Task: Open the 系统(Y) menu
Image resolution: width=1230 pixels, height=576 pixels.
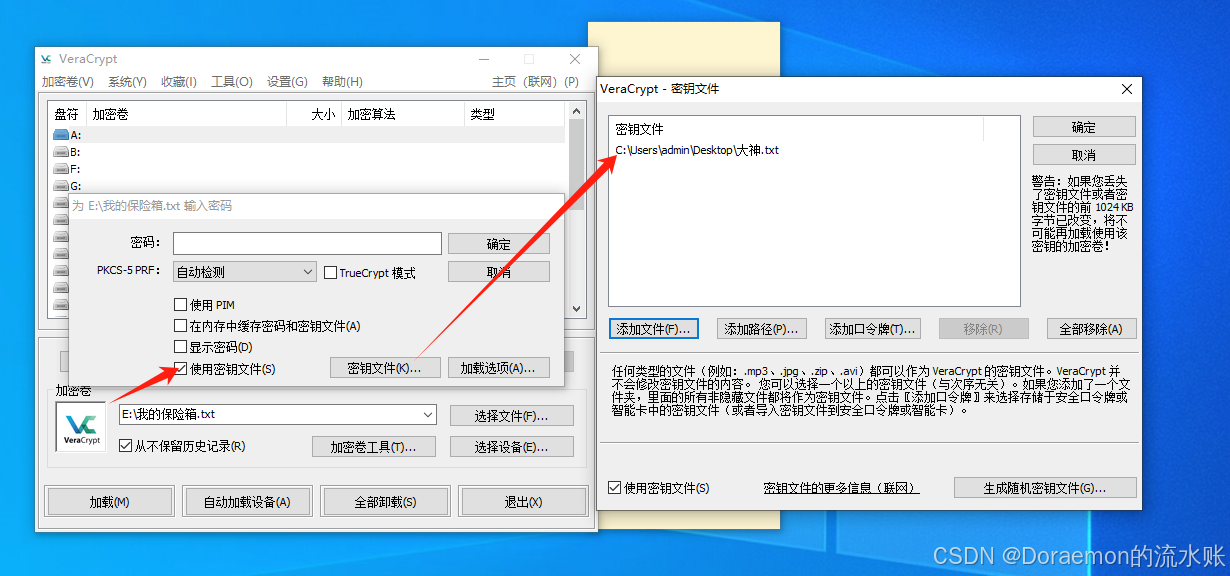Action: (x=127, y=82)
